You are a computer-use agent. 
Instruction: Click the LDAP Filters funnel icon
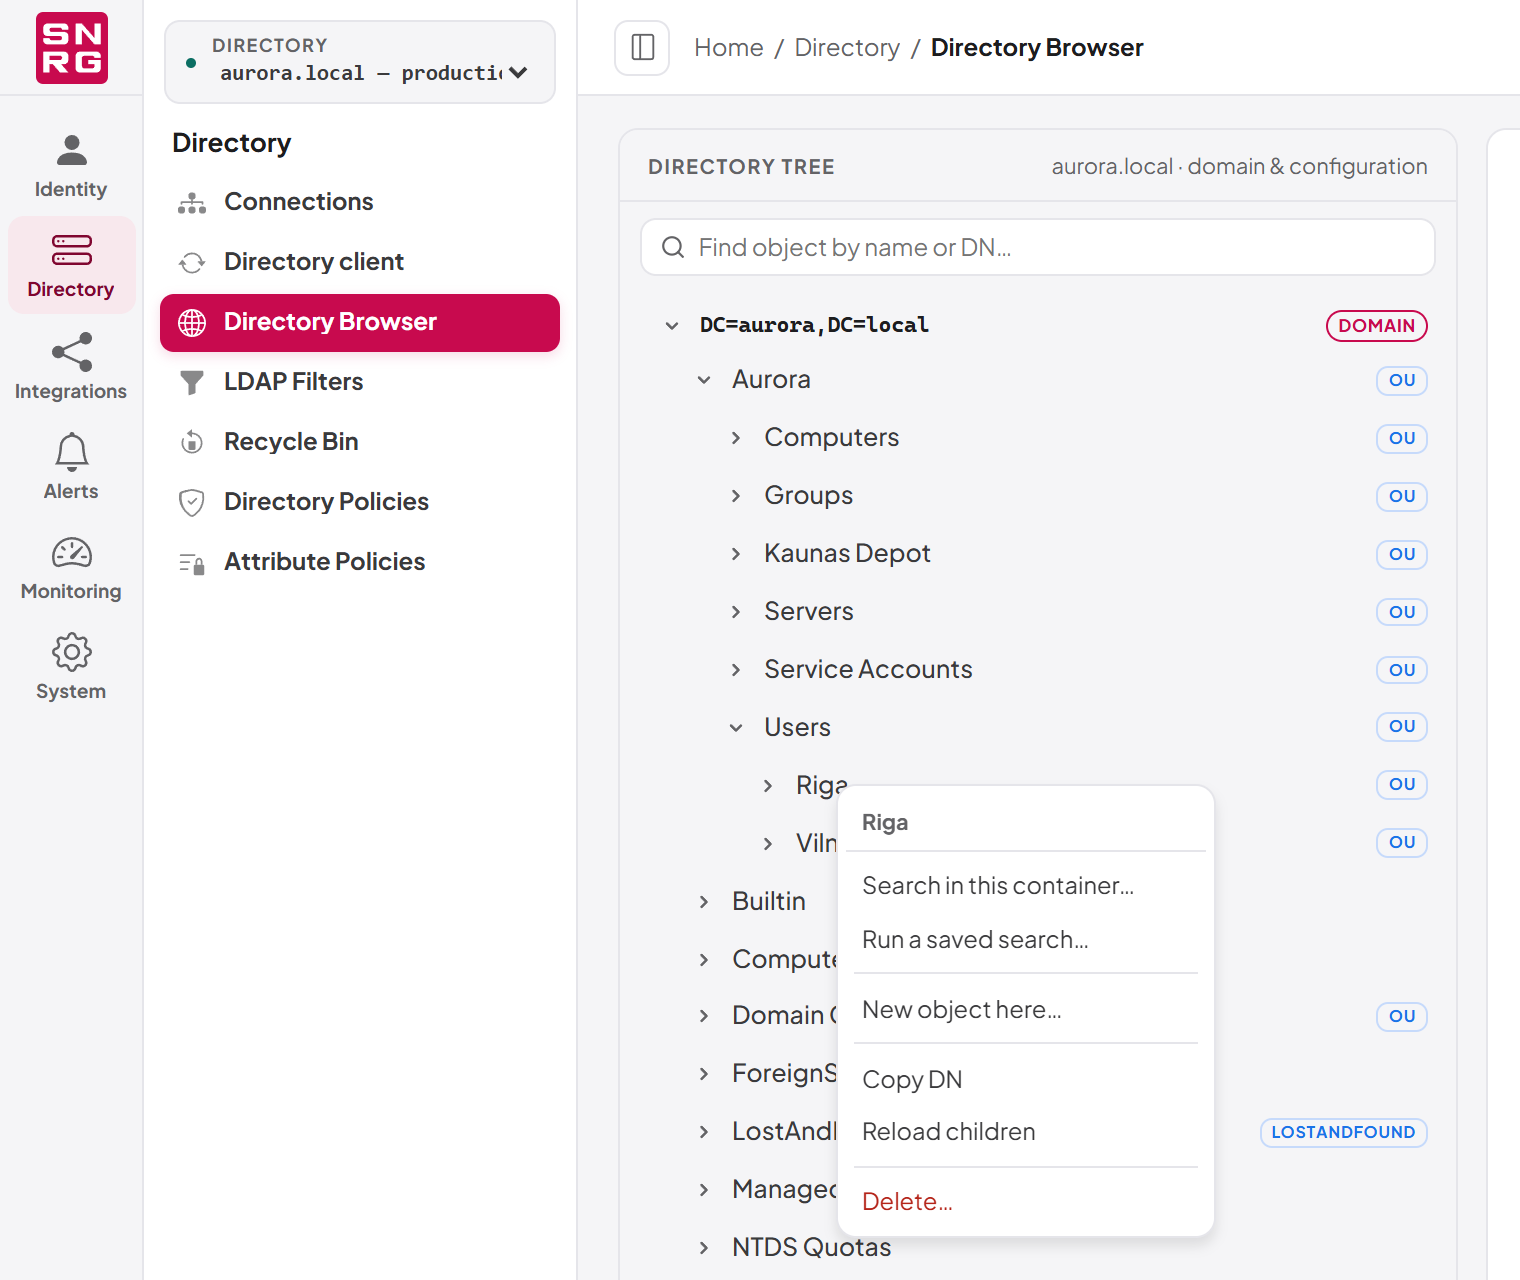(x=192, y=382)
